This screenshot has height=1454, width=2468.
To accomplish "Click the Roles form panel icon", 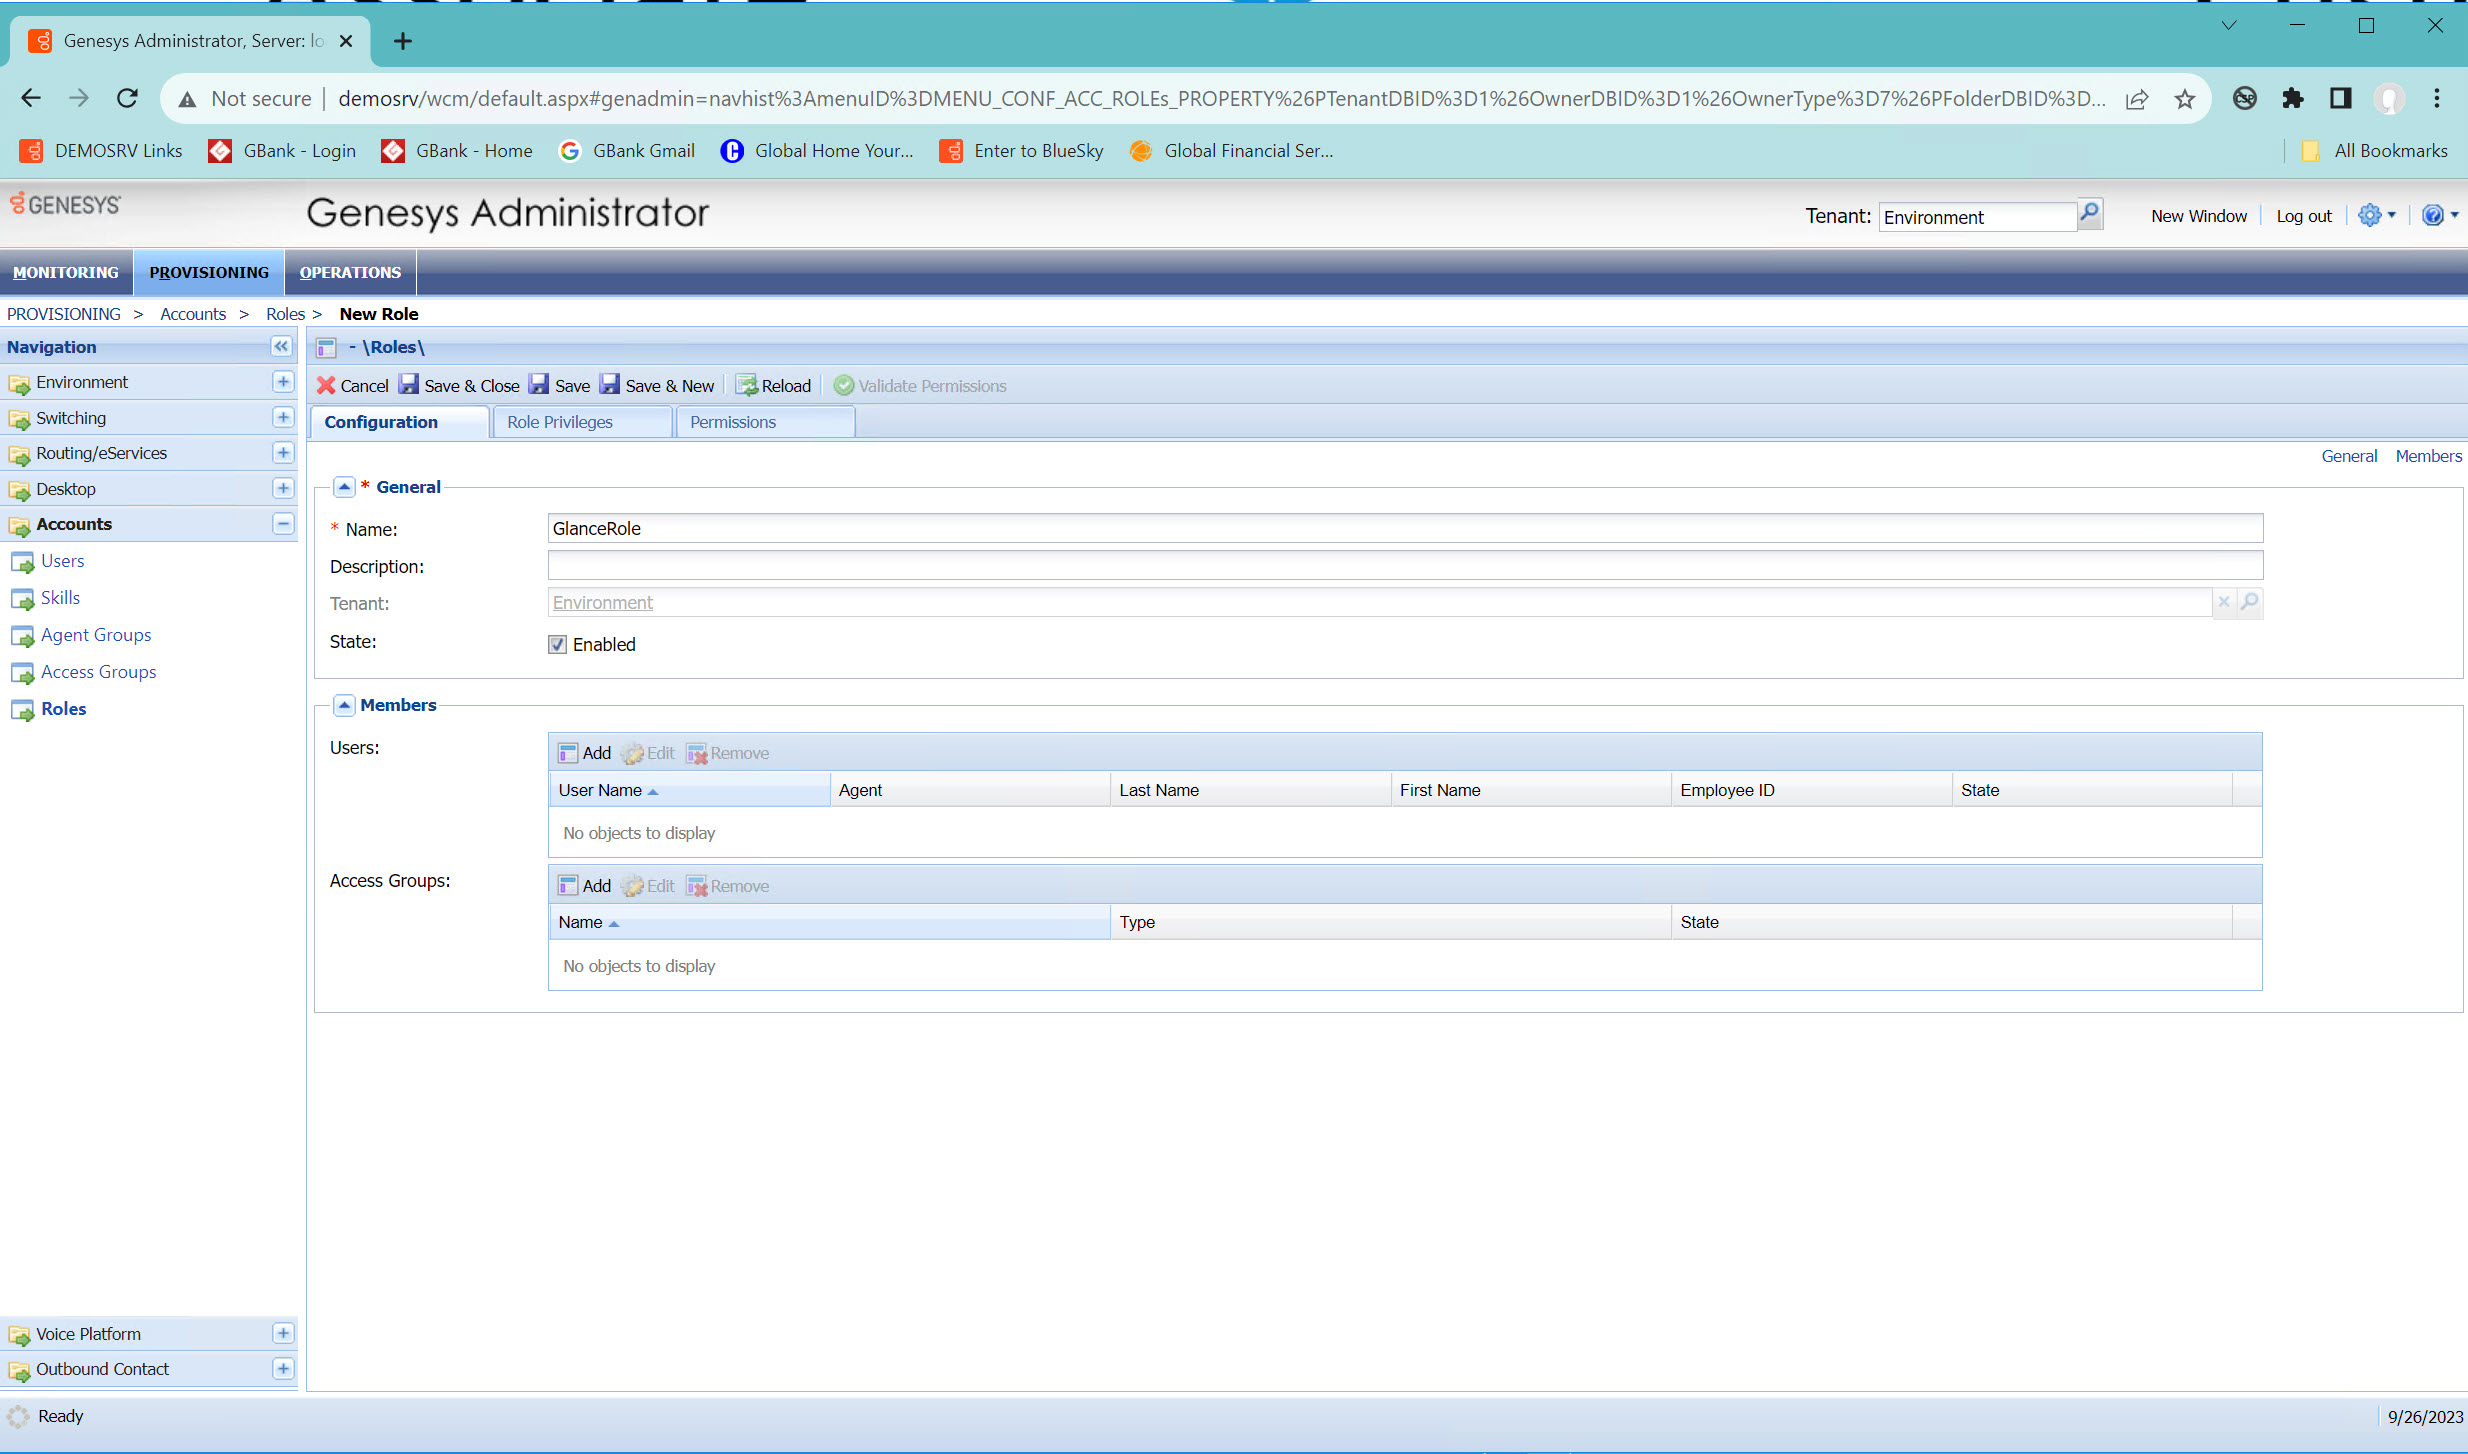I will [x=326, y=347].
